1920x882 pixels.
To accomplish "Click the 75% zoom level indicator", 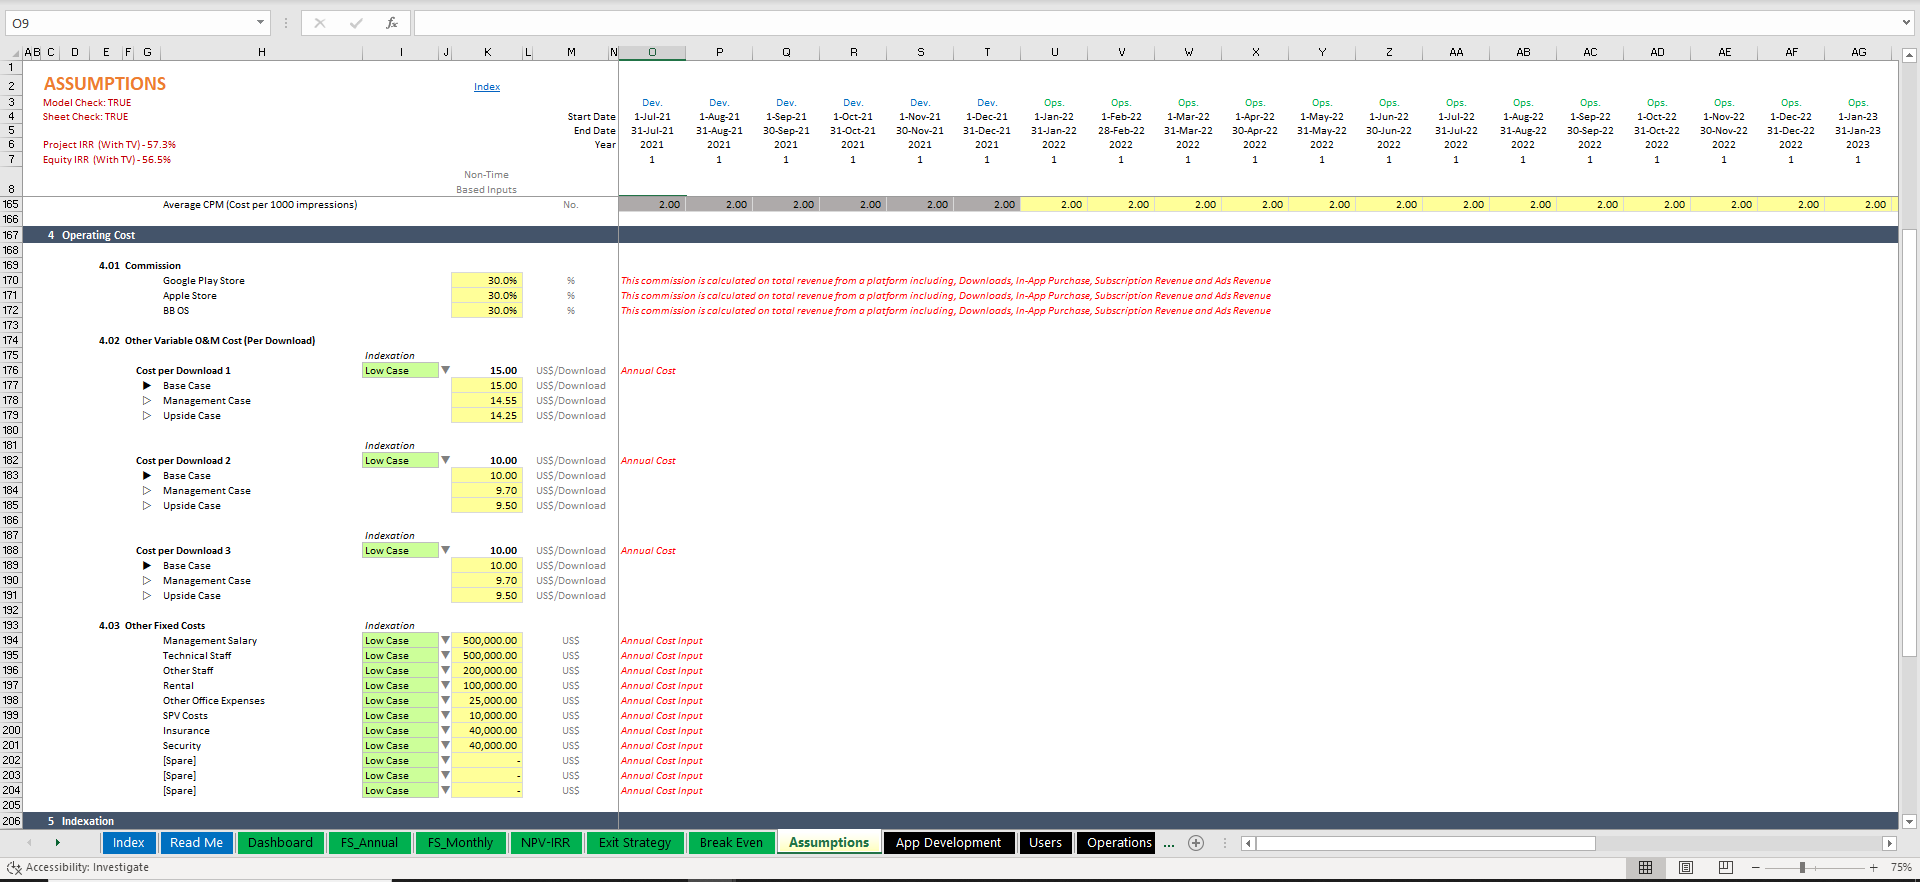I will coord(1901,867).
